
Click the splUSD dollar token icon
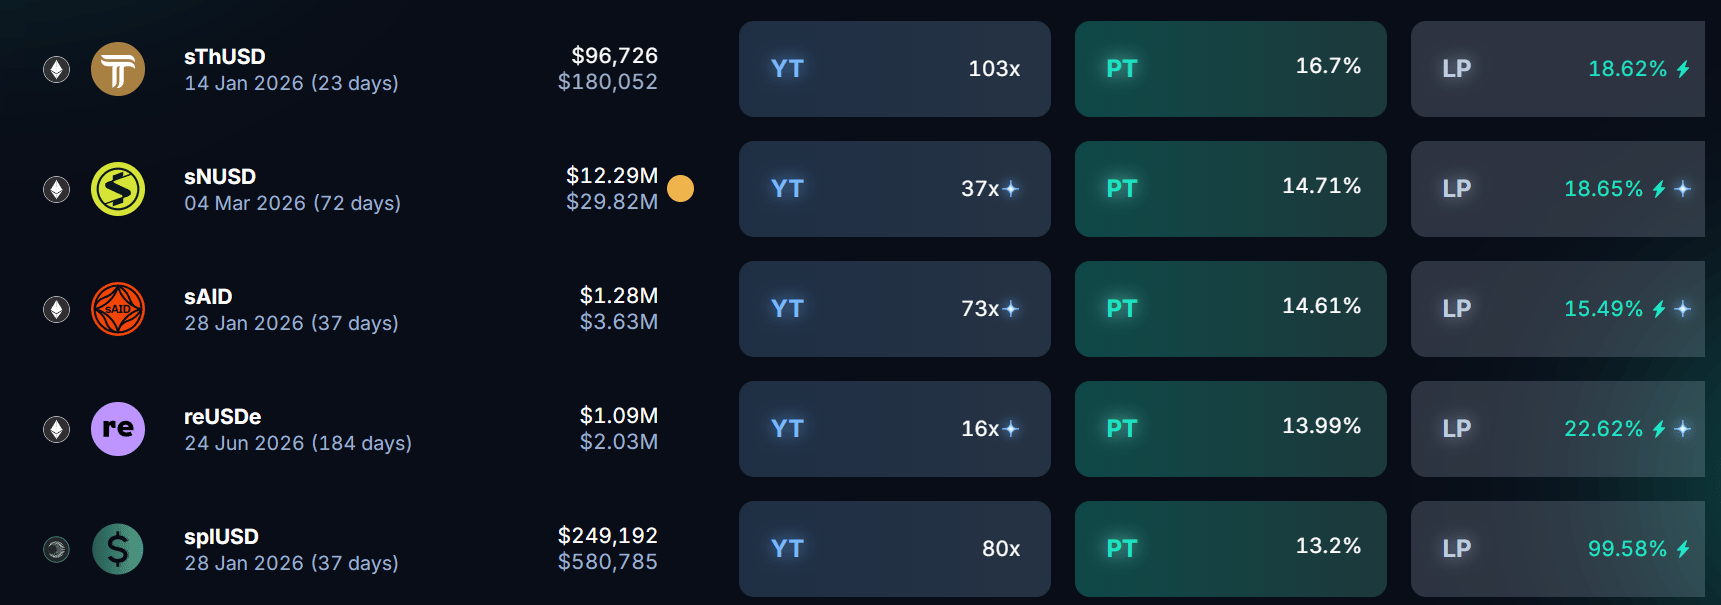[x=118, y=549]
